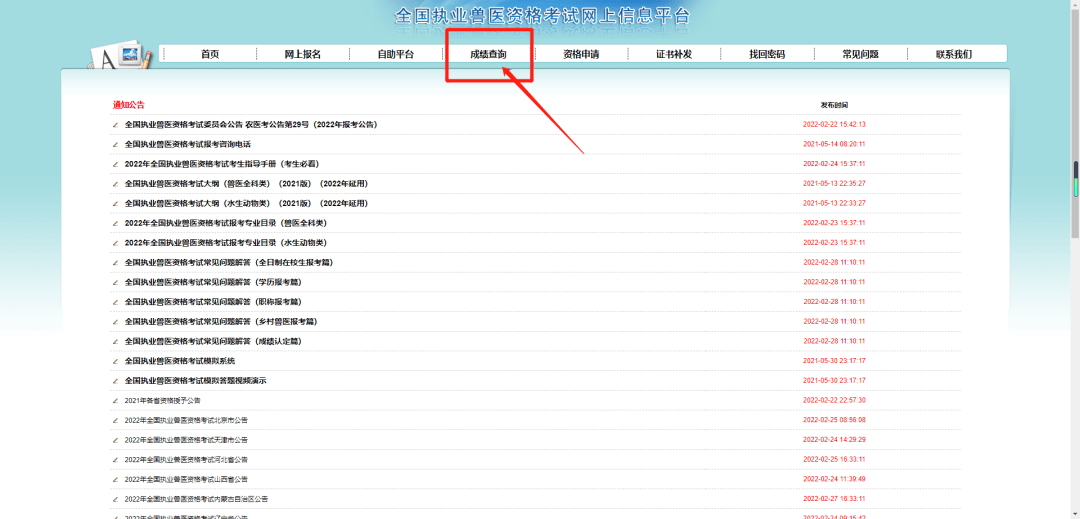1080x519 pixels.
Task: Open the 自助平台 menu item
Action: [395, 54]
